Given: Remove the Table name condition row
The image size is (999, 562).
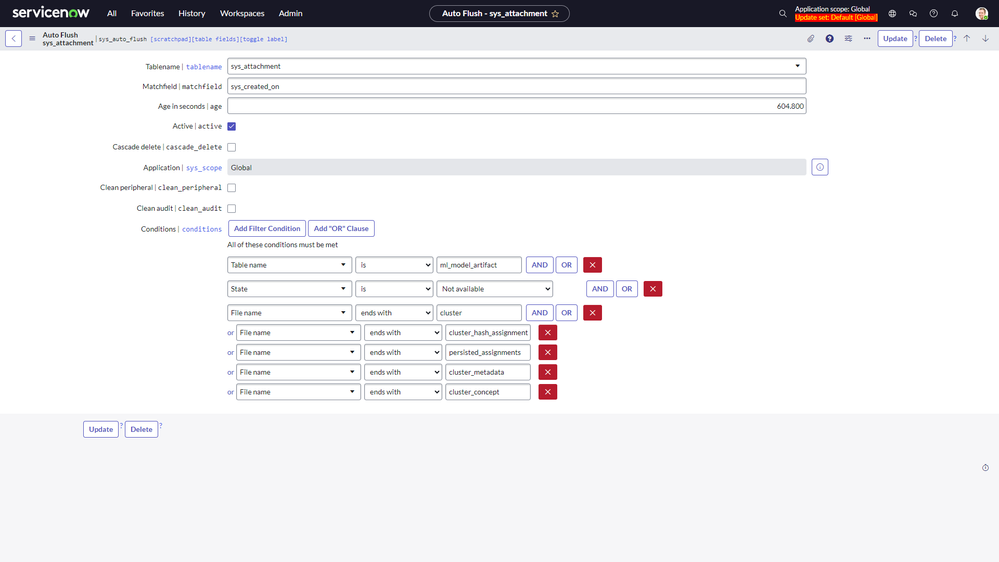Looking at the screenshot, I should (592, 264).
